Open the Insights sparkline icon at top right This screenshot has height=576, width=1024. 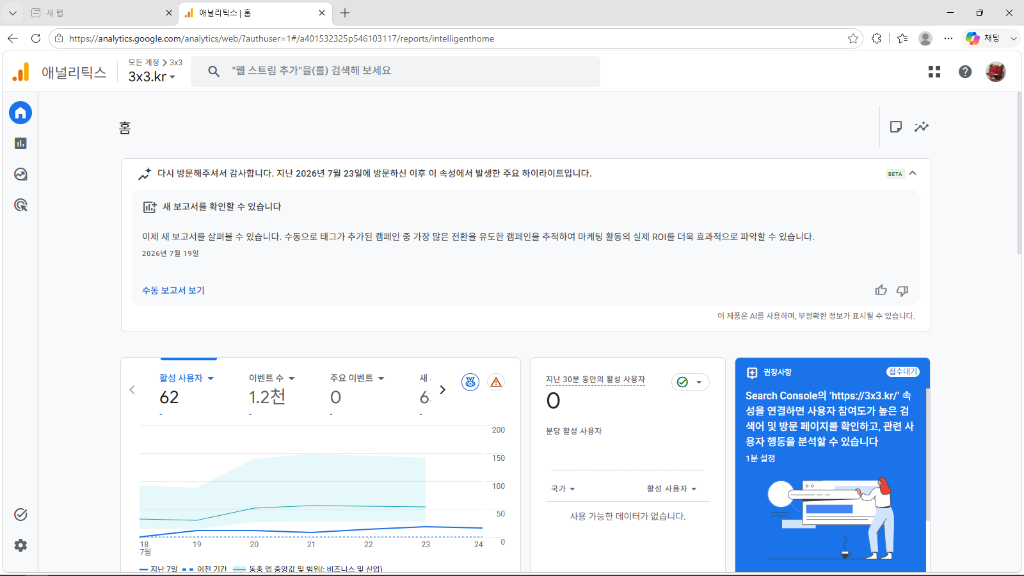[x=921, y=127]
